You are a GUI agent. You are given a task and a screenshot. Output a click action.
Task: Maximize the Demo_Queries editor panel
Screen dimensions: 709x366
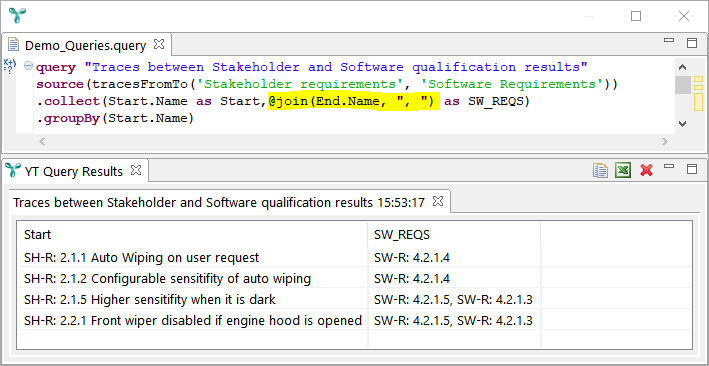692,43
